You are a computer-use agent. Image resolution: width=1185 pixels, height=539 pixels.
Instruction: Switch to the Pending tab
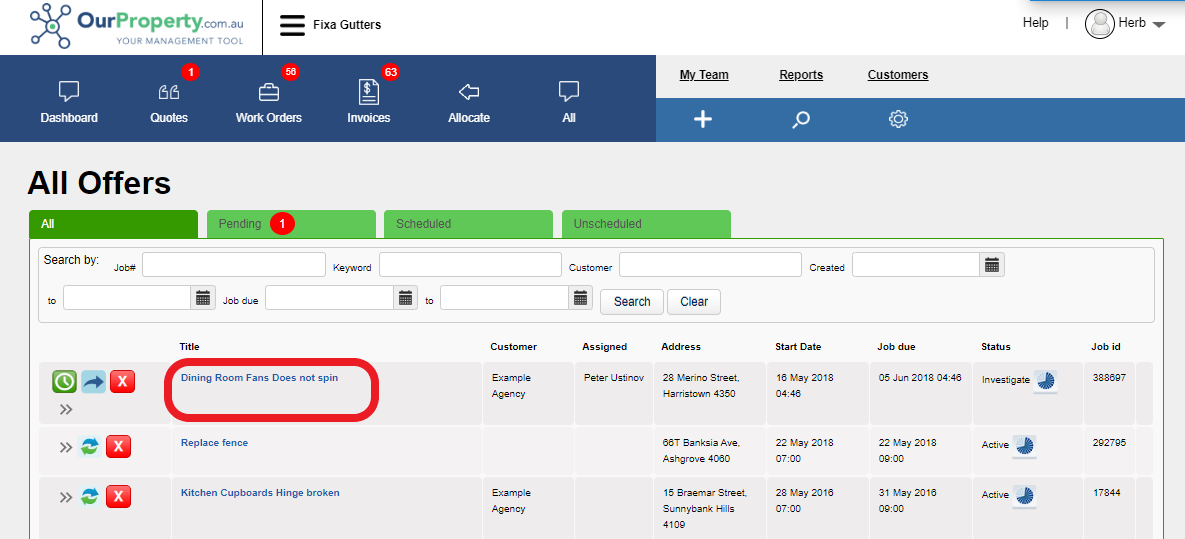(291, 224)
